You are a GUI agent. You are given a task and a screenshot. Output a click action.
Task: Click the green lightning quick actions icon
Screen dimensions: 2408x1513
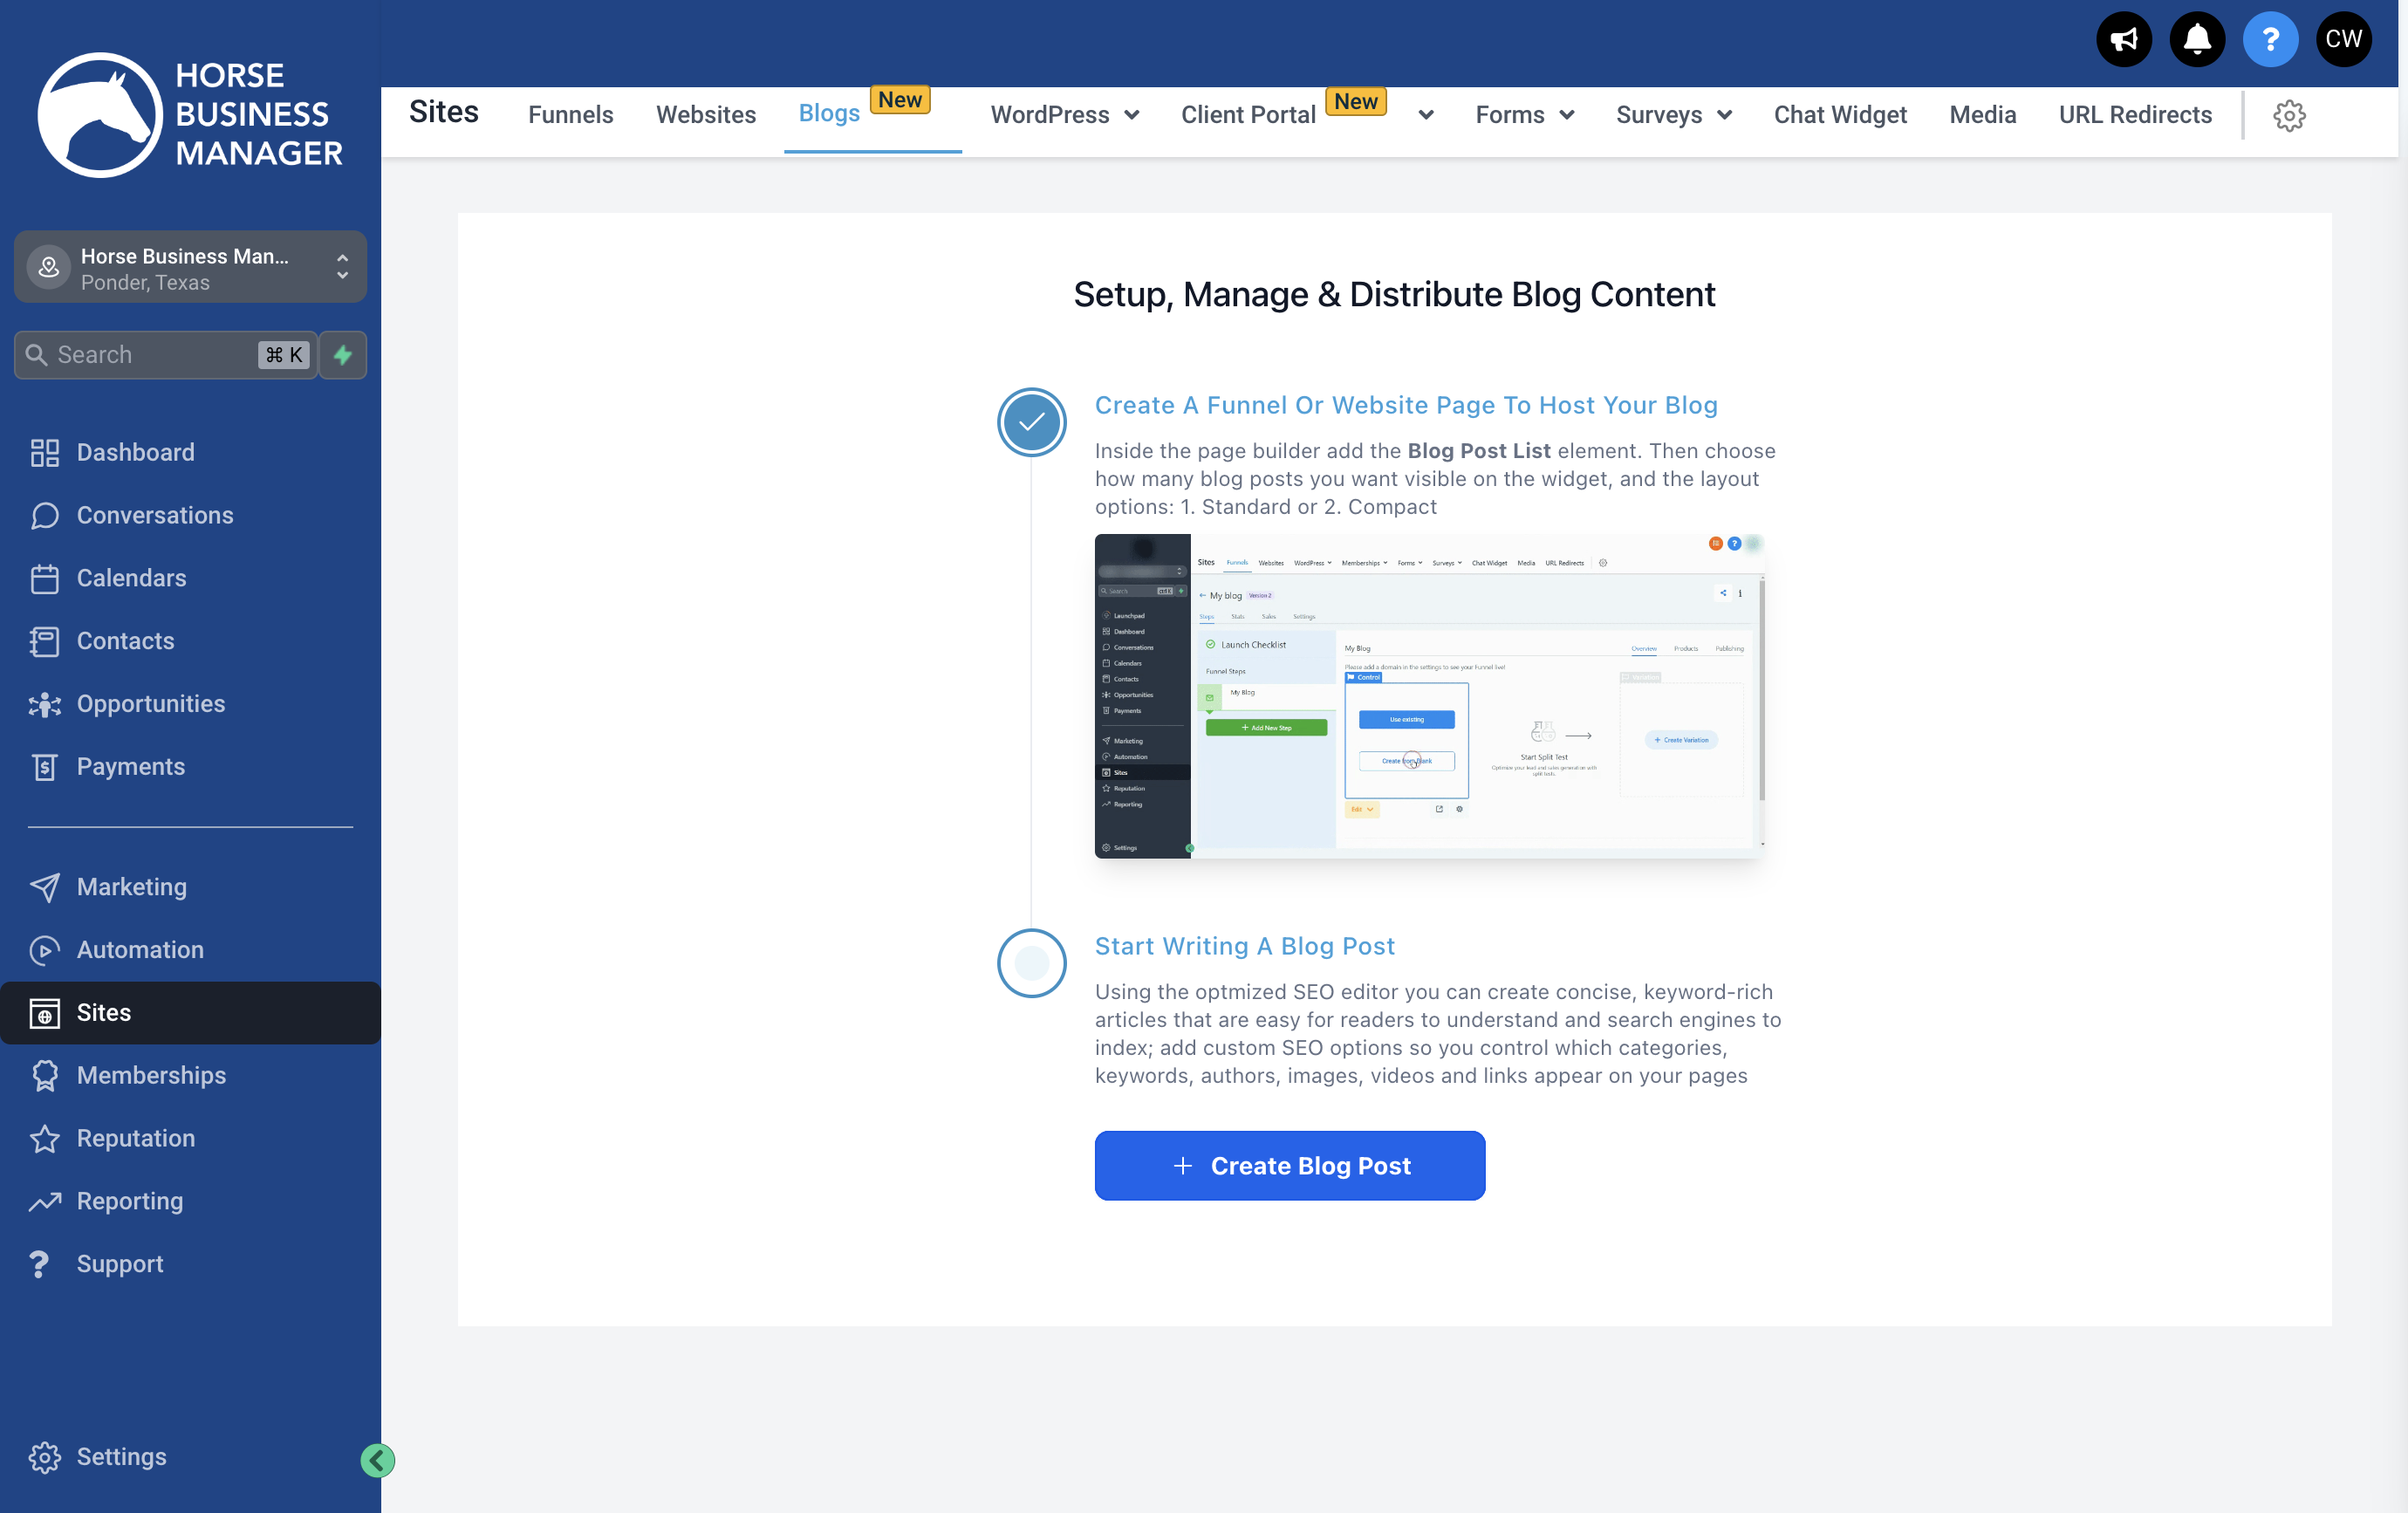343,354
